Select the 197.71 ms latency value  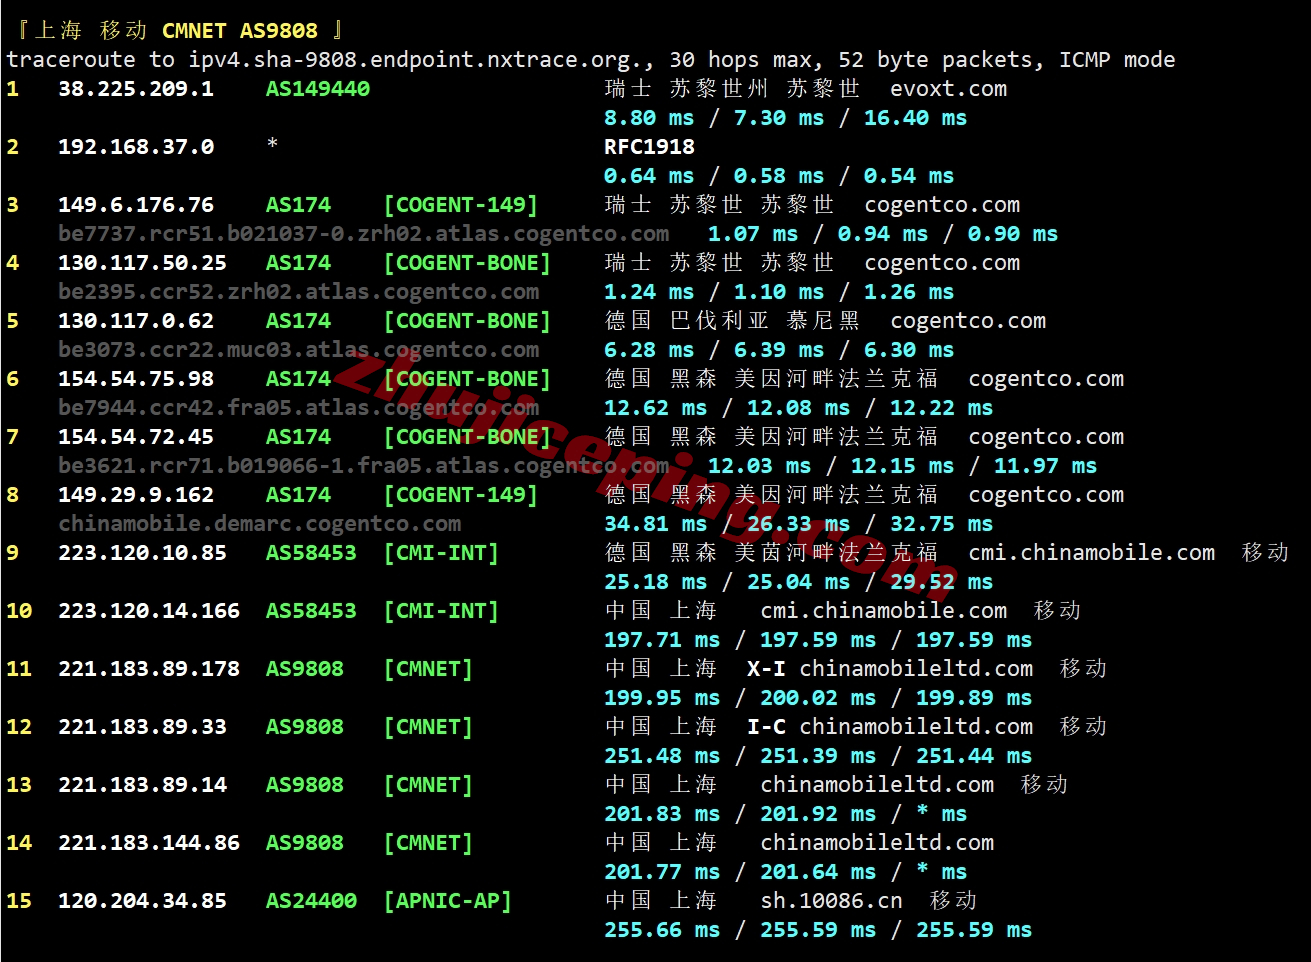click(x=662, y=640)
